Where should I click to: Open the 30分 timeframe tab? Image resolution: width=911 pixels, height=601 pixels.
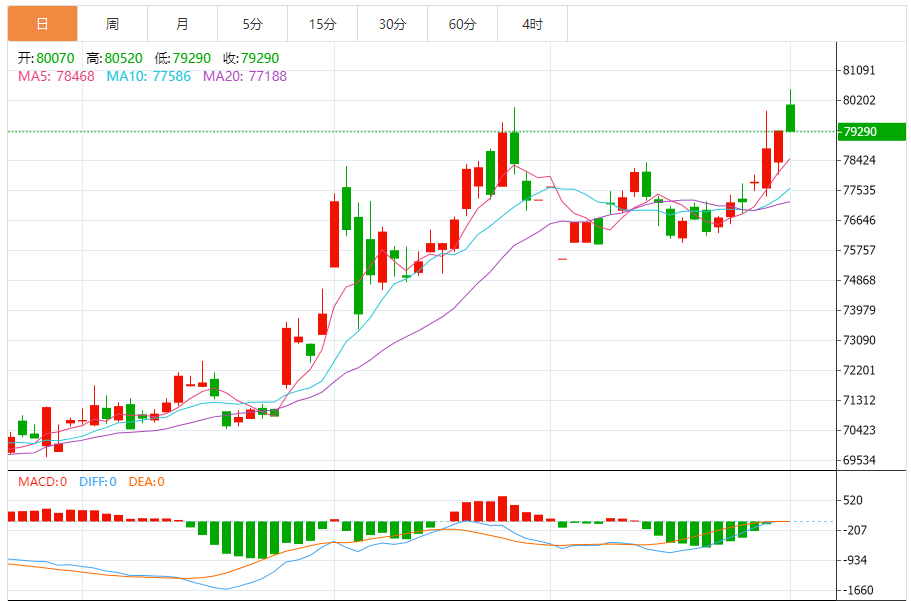pyautogui.click(x=392, y=24)
